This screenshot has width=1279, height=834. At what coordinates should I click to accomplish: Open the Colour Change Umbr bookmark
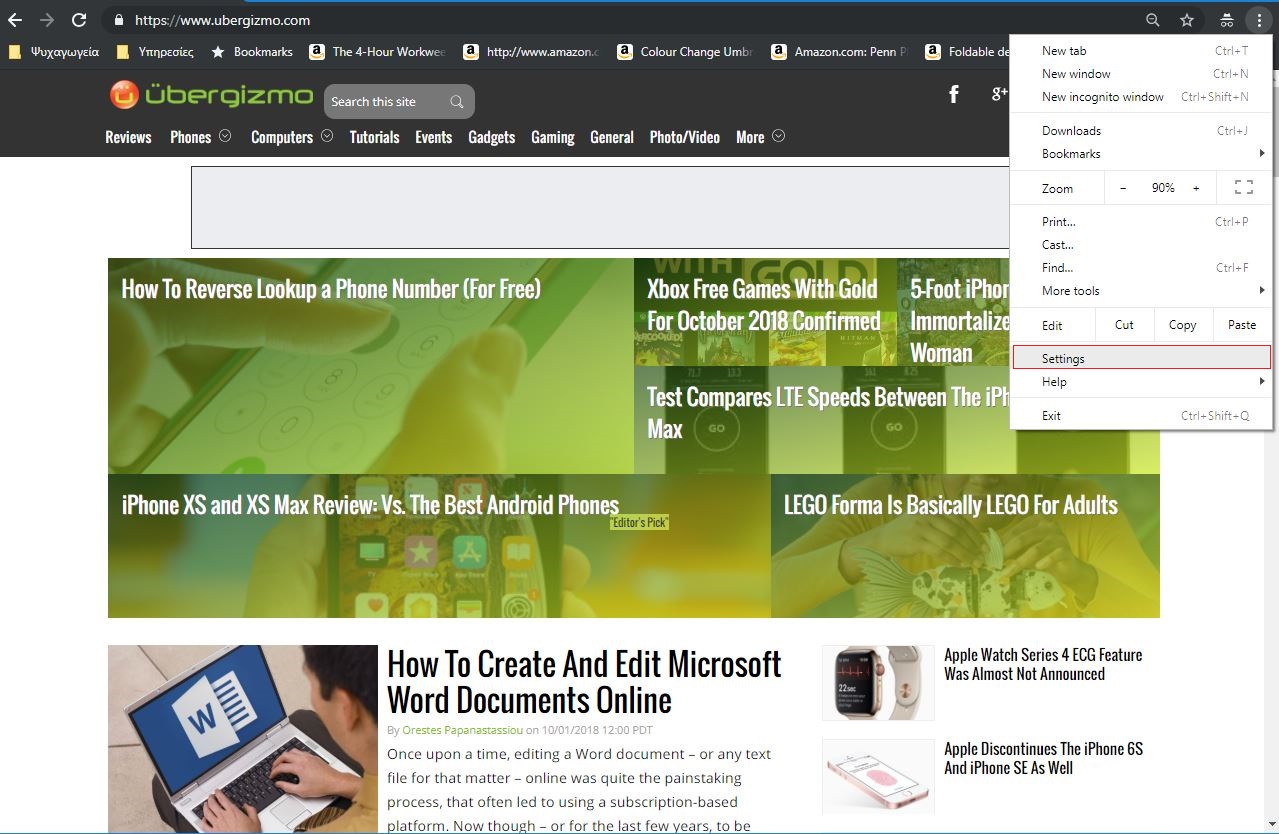pos(685,52)
